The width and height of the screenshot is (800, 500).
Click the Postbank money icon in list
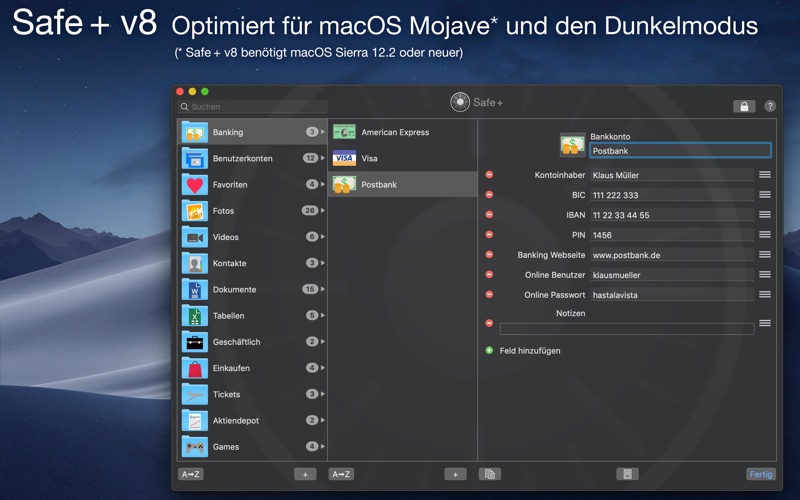coord(344,185)
